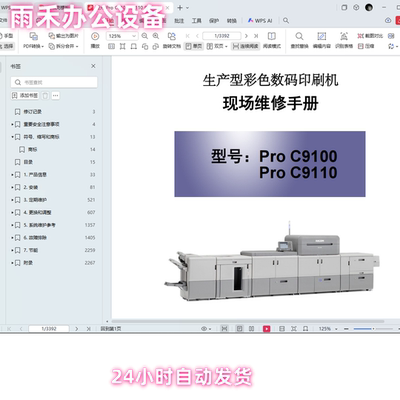Open a new tab with the plus button
The height and width of the screenshot is (400, 400).
click(180, 8)
